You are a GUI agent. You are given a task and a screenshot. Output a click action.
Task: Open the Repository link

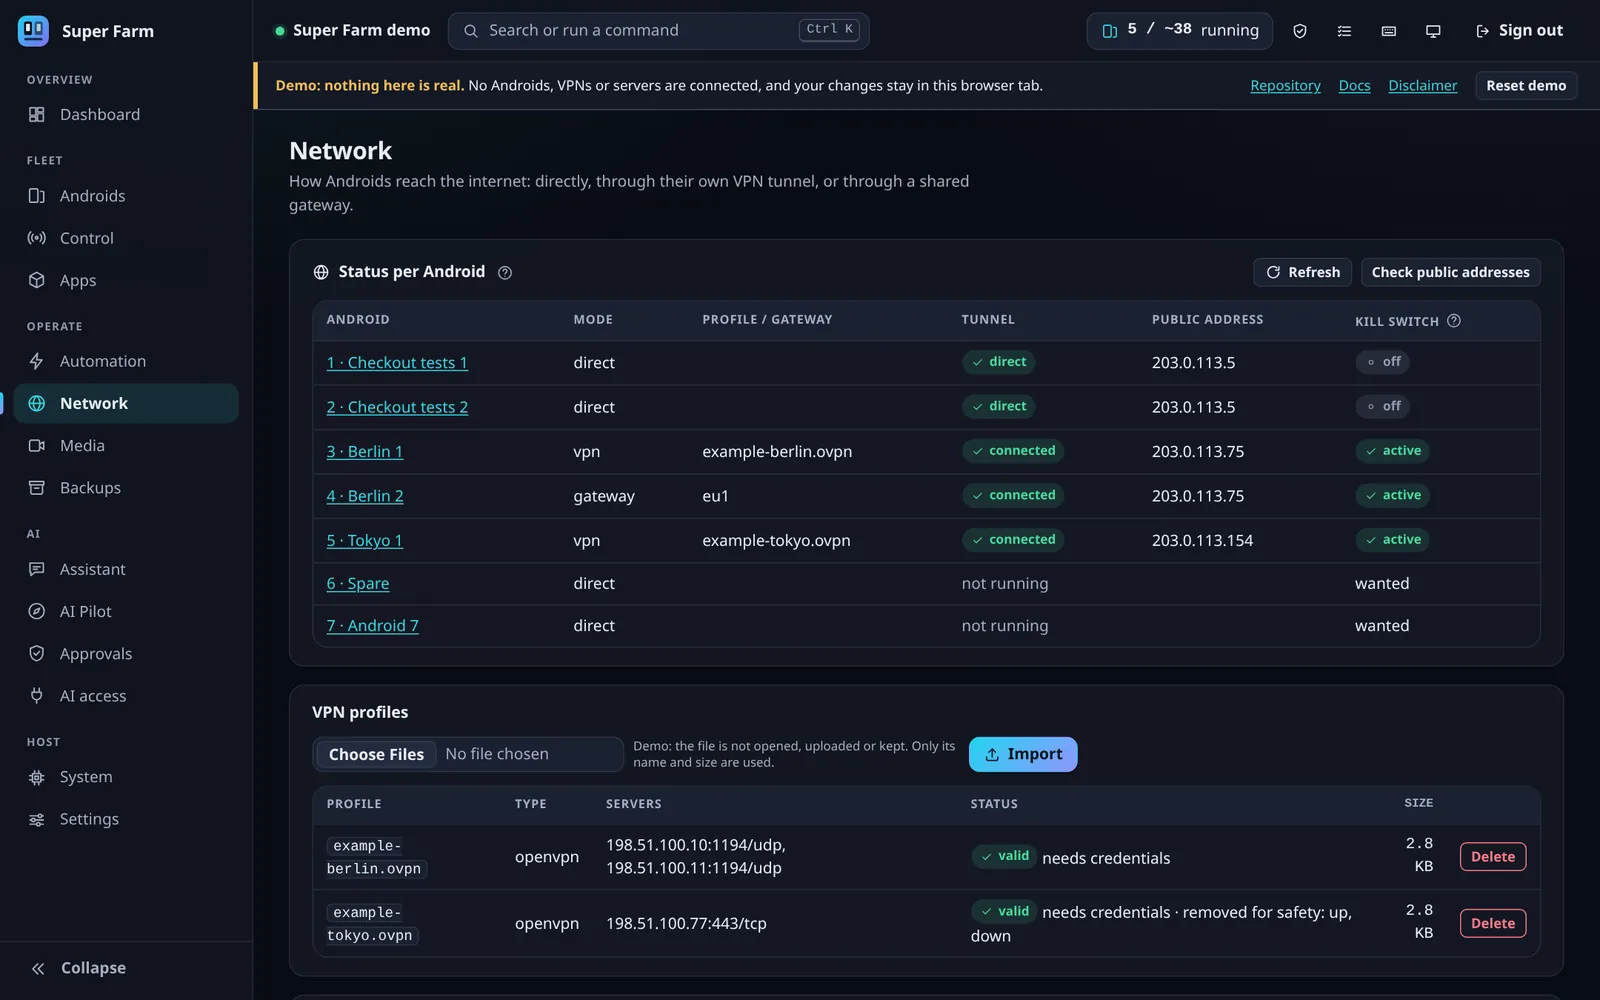[1285, 86]
